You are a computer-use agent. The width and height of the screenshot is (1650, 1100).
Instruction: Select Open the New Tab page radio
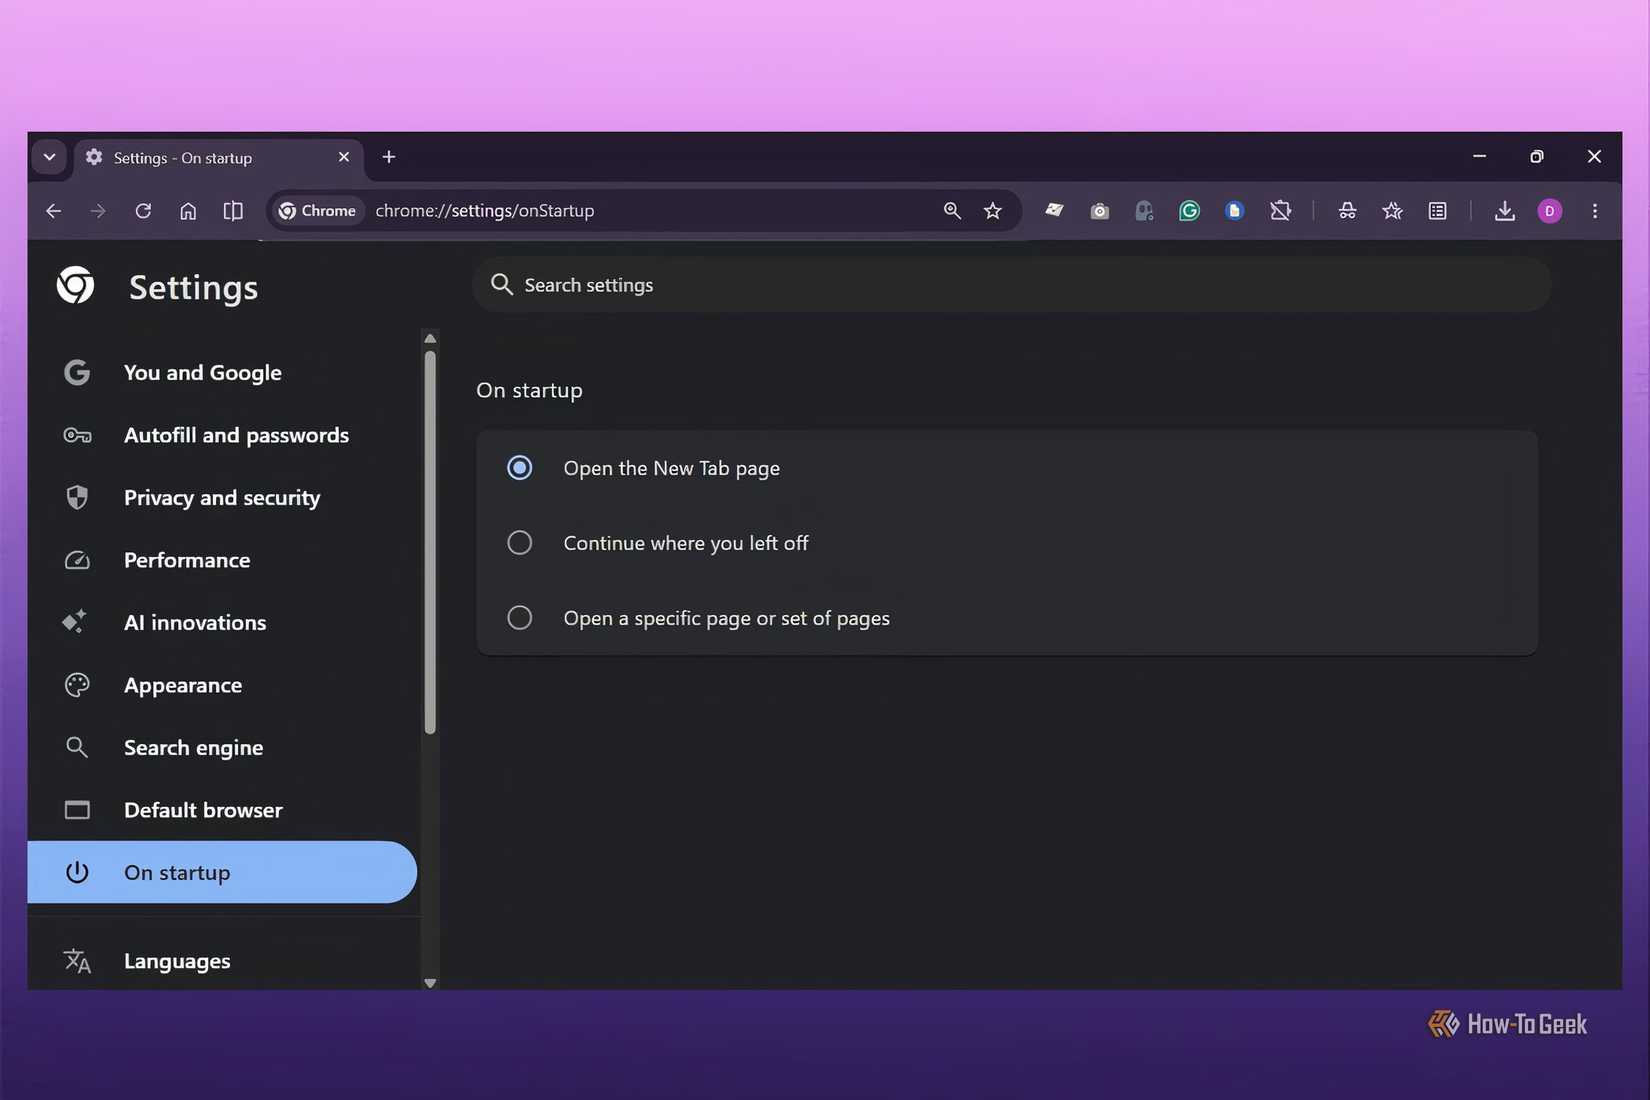coord(519,468)
